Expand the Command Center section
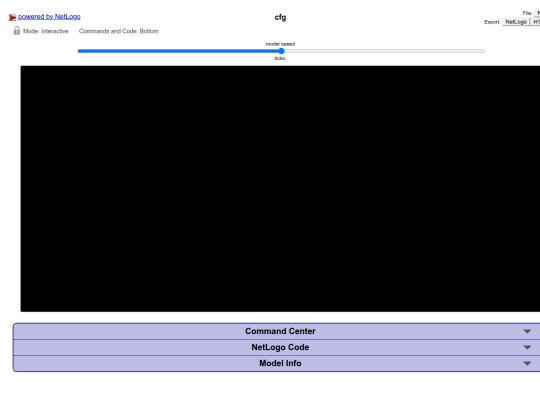Viewport: 540px width, 405px height. click(277, 331)
